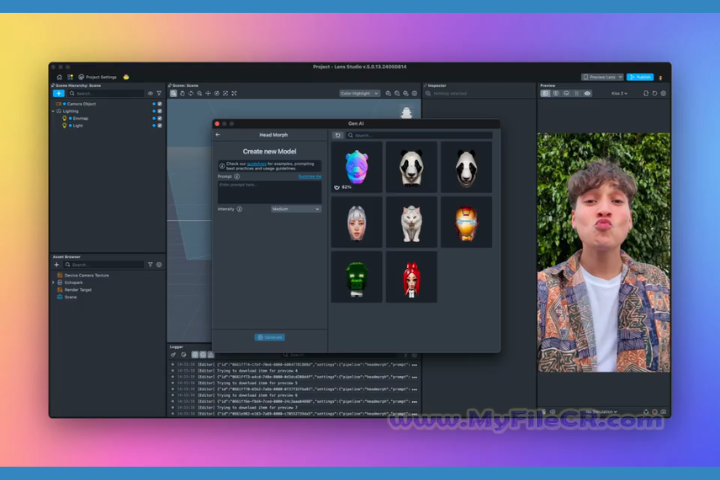720x480 pixels.
Task: Toggle the eye visibility filter in Scene Hierarchy
Action: [150, 93]
